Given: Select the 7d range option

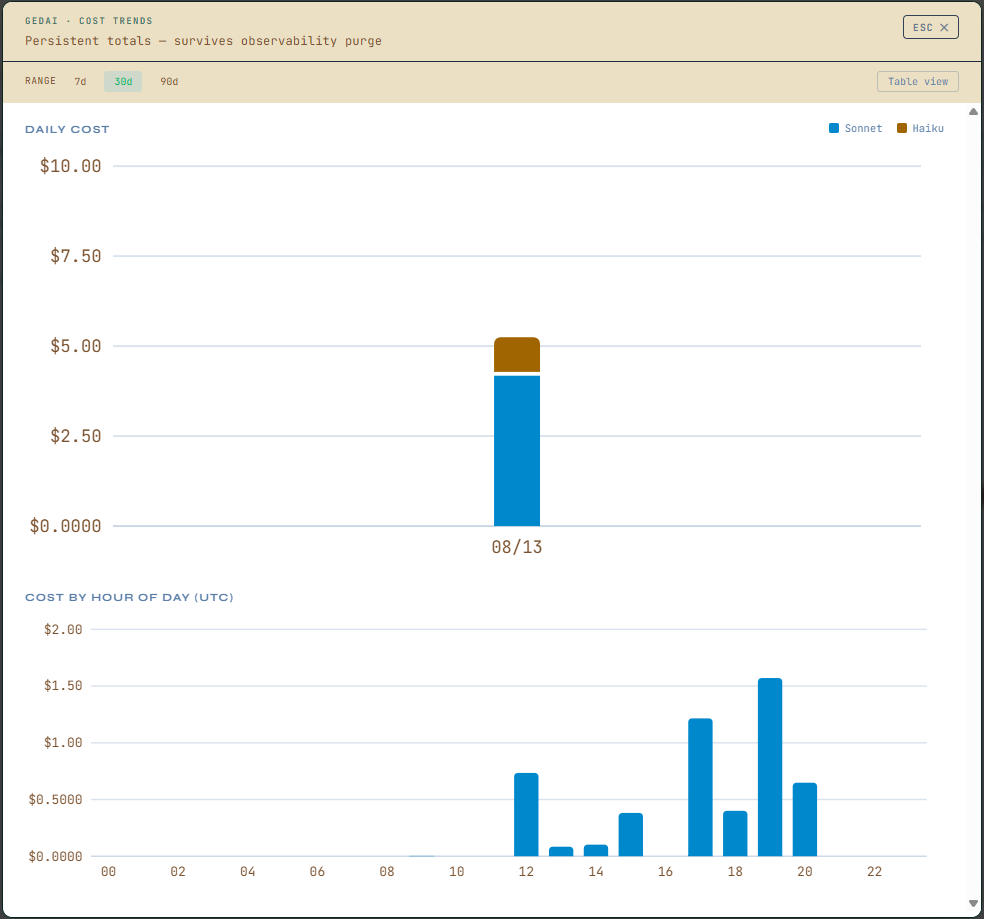Looking at the screenshot, I should coord(80,82).
